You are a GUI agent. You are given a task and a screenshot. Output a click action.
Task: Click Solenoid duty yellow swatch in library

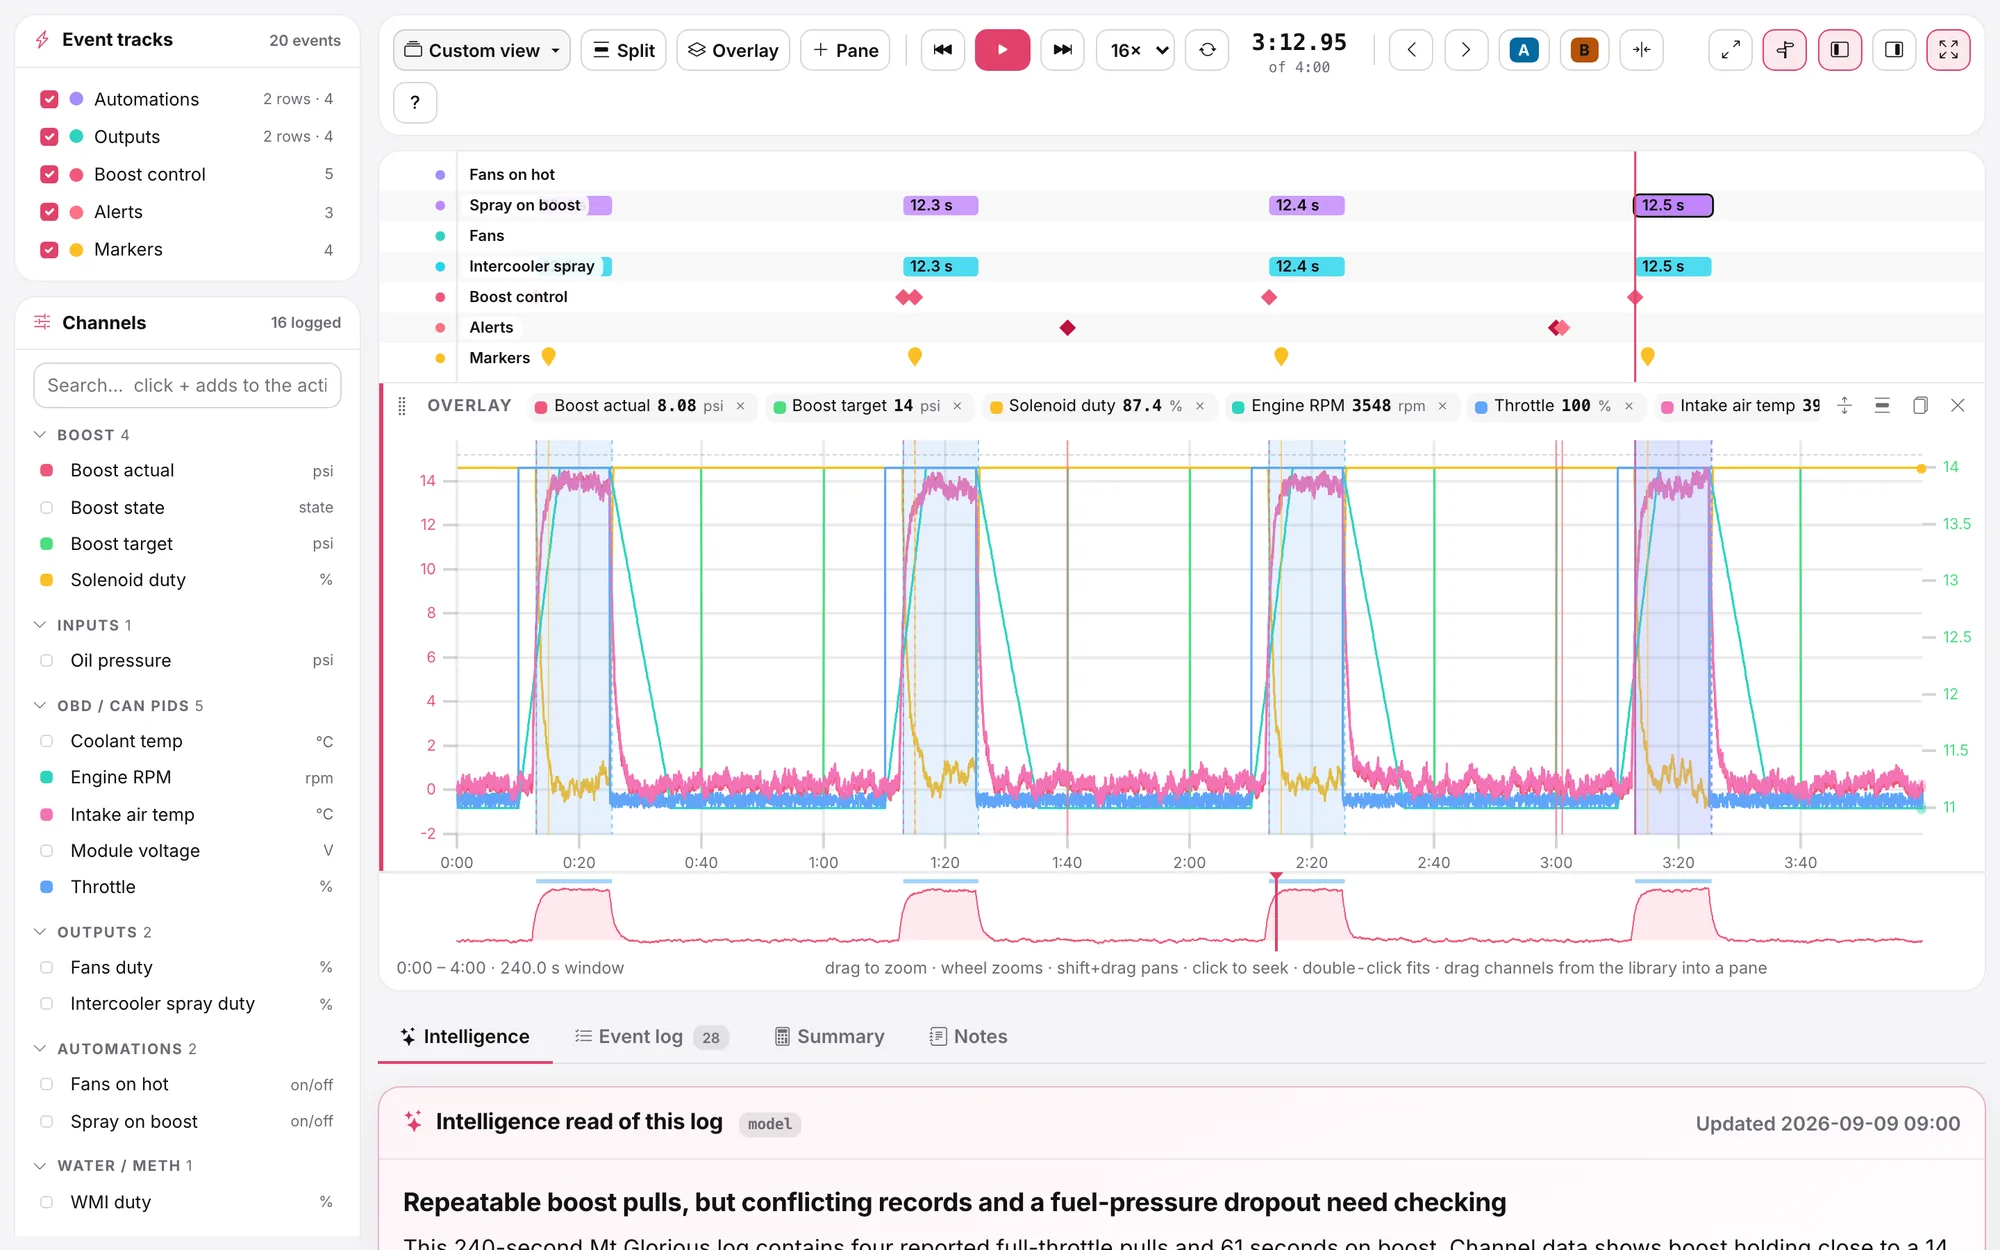tap(46, 580)
